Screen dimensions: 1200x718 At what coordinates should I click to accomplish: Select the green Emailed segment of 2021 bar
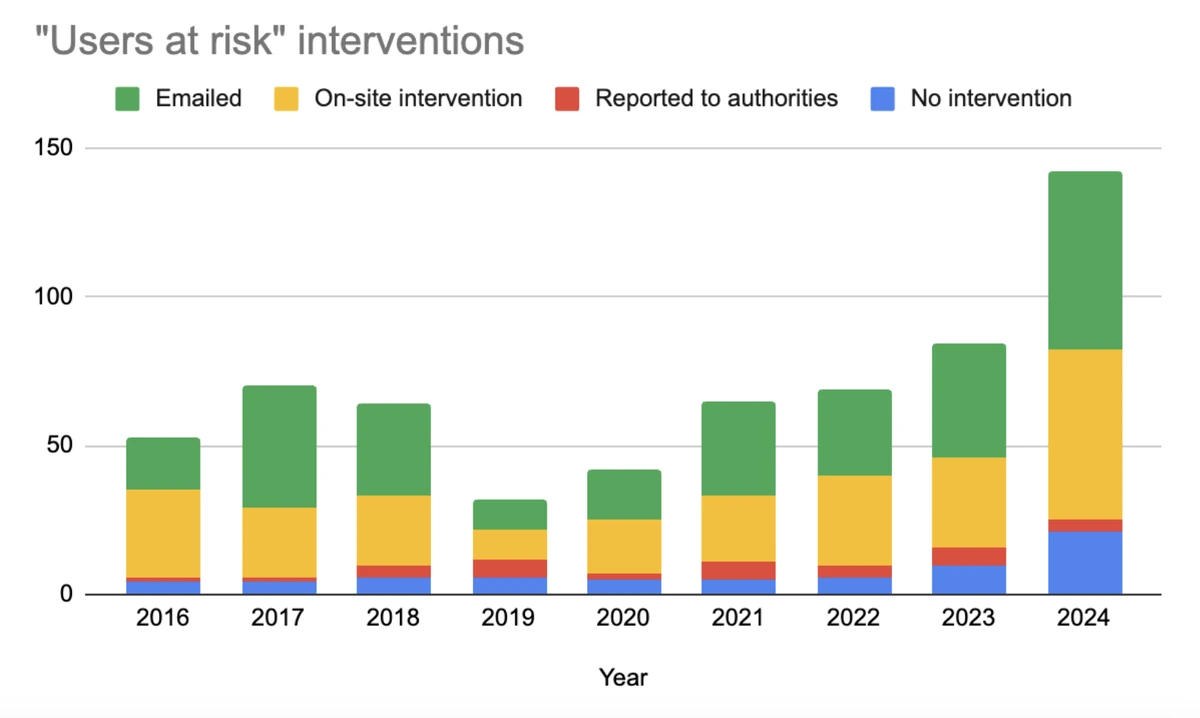(738, 448)
